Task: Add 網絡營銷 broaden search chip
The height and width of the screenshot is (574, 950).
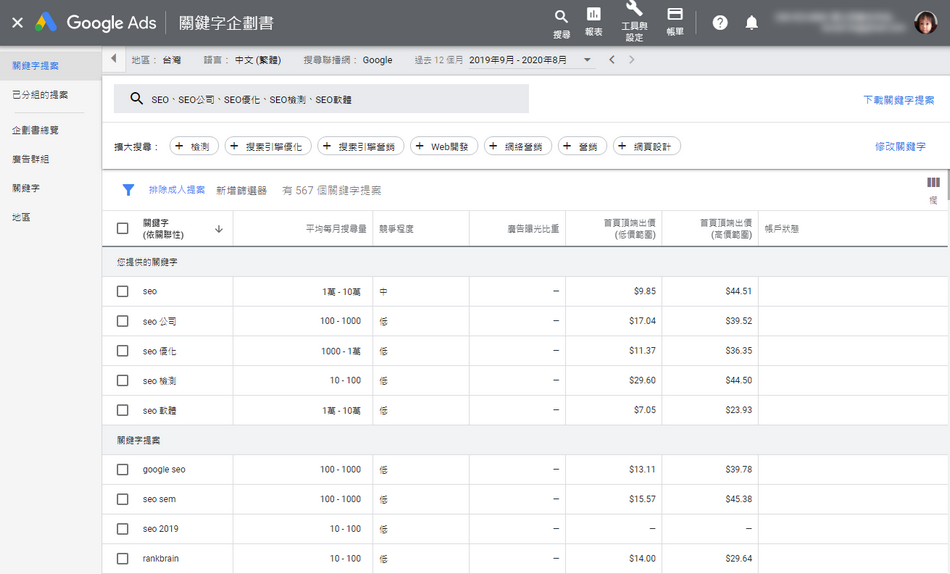Action: pos(518,146)
